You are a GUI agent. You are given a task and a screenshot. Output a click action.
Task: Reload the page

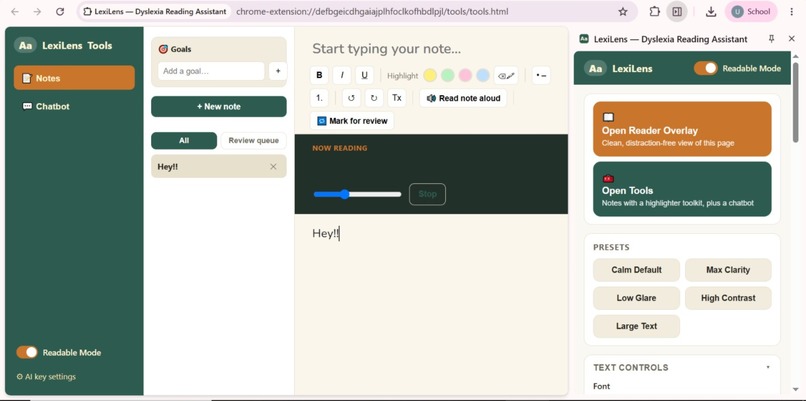[60, 11]
